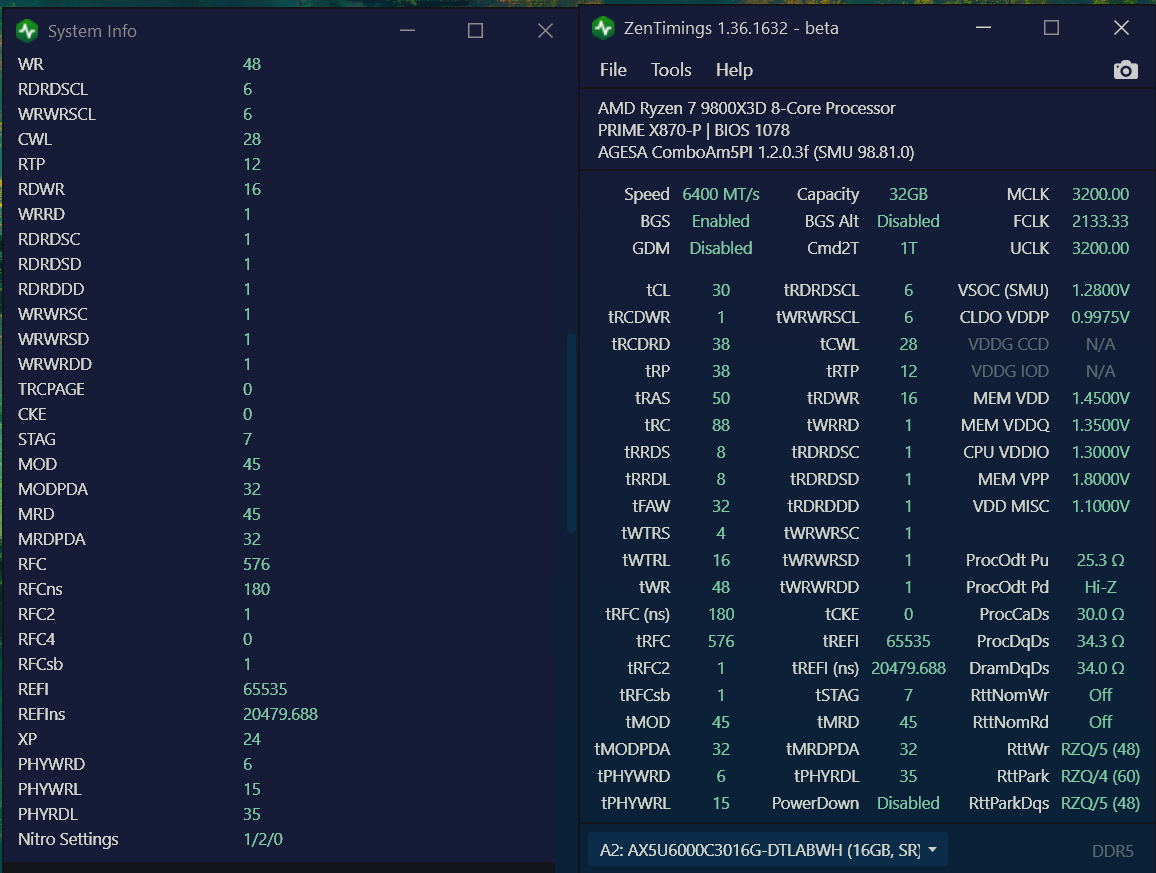Viewport: 1156px width, 873px height.
Task: Click the FCLK value 2133.33
Action: coord(1100,221)
